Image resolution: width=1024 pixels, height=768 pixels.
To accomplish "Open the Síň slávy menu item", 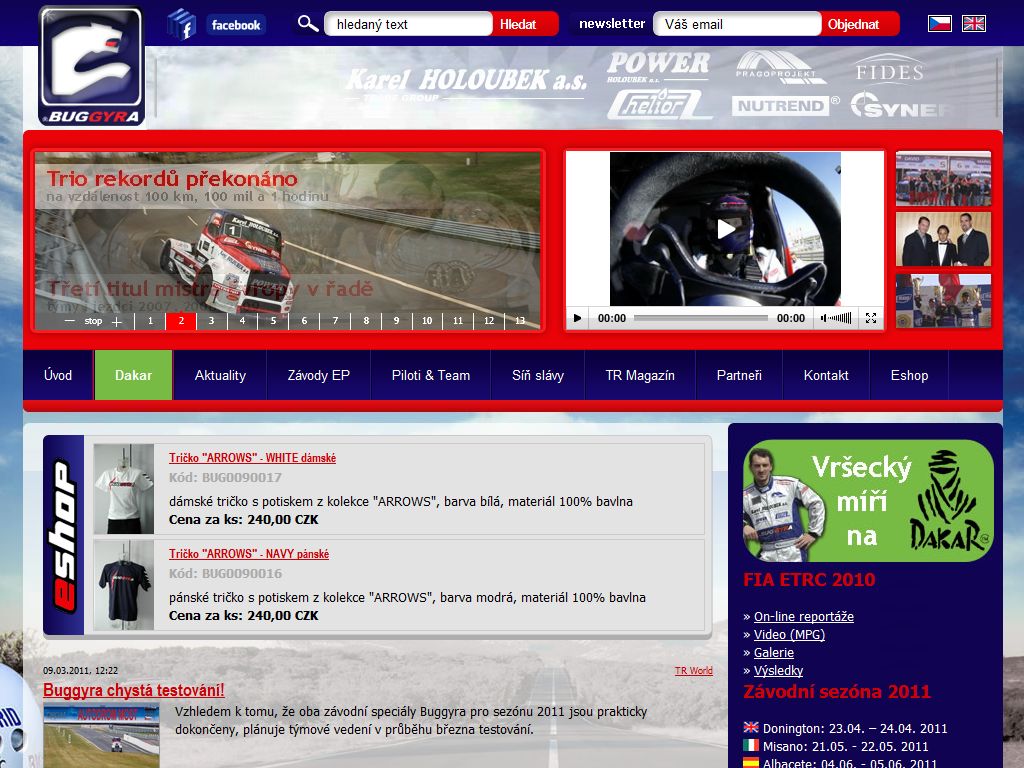I will coord(537,375).
